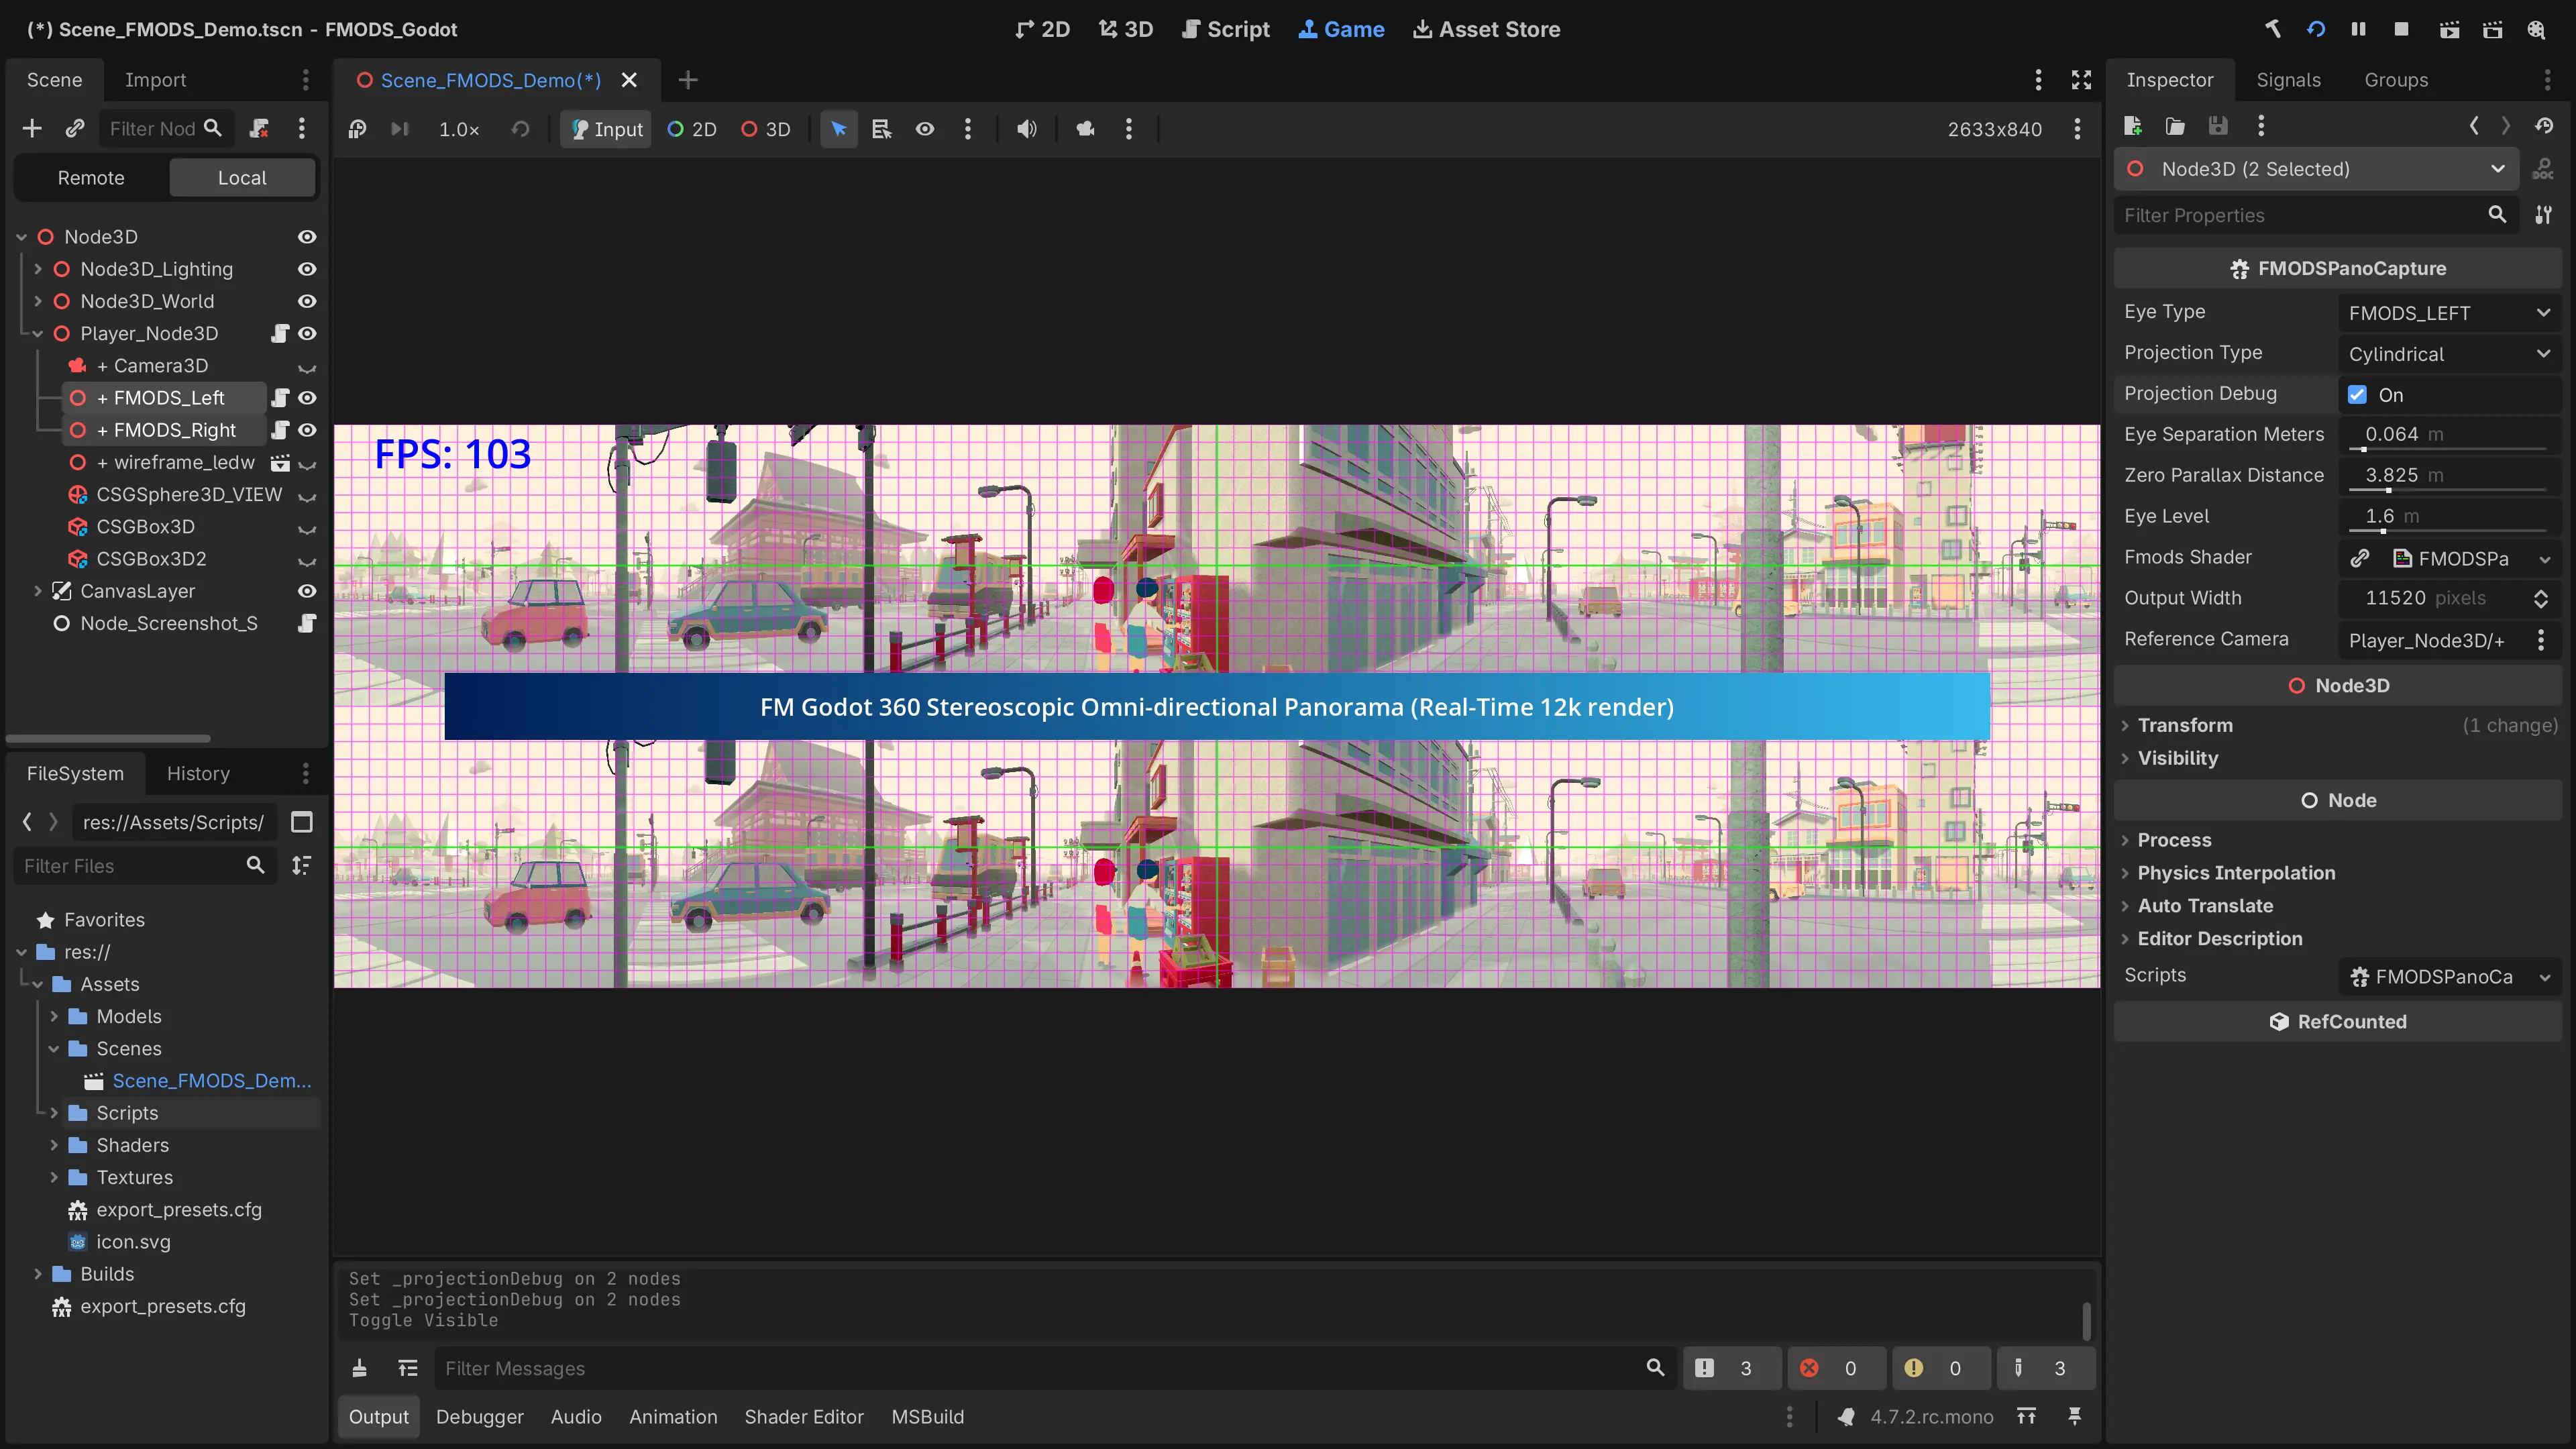Viewport: 2576px width, 1449px height.
Task: Open Inspector object history icon
Action: [x=2544, y=126]
